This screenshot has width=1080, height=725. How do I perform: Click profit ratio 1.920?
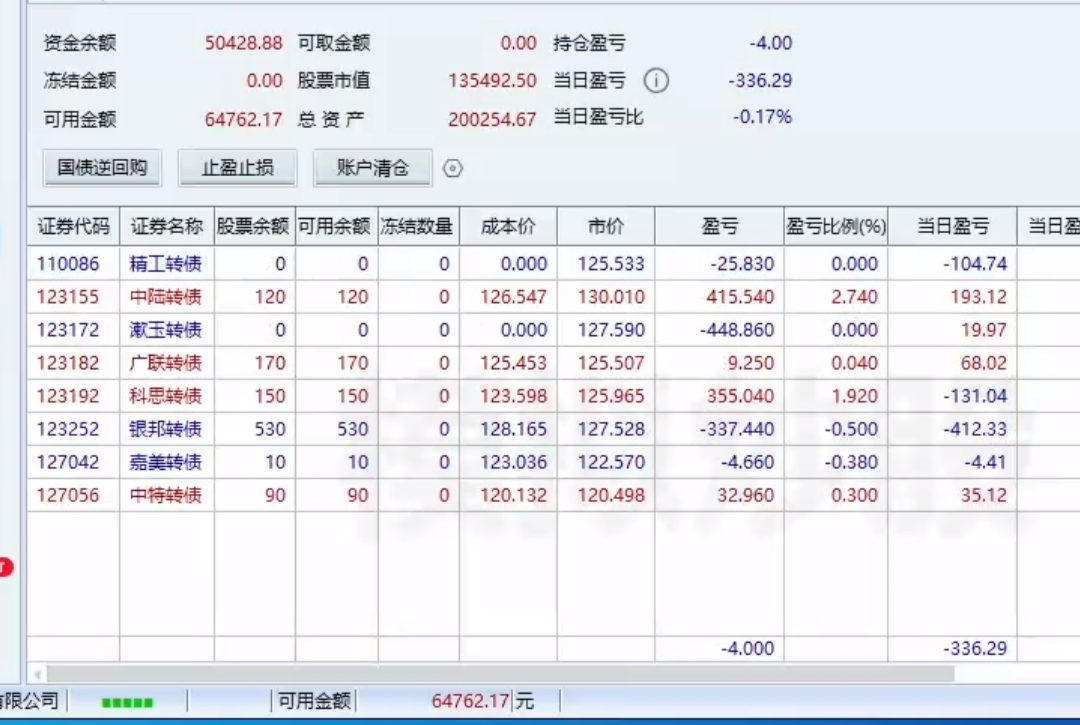pyautogui.click(x=854, y=396)
